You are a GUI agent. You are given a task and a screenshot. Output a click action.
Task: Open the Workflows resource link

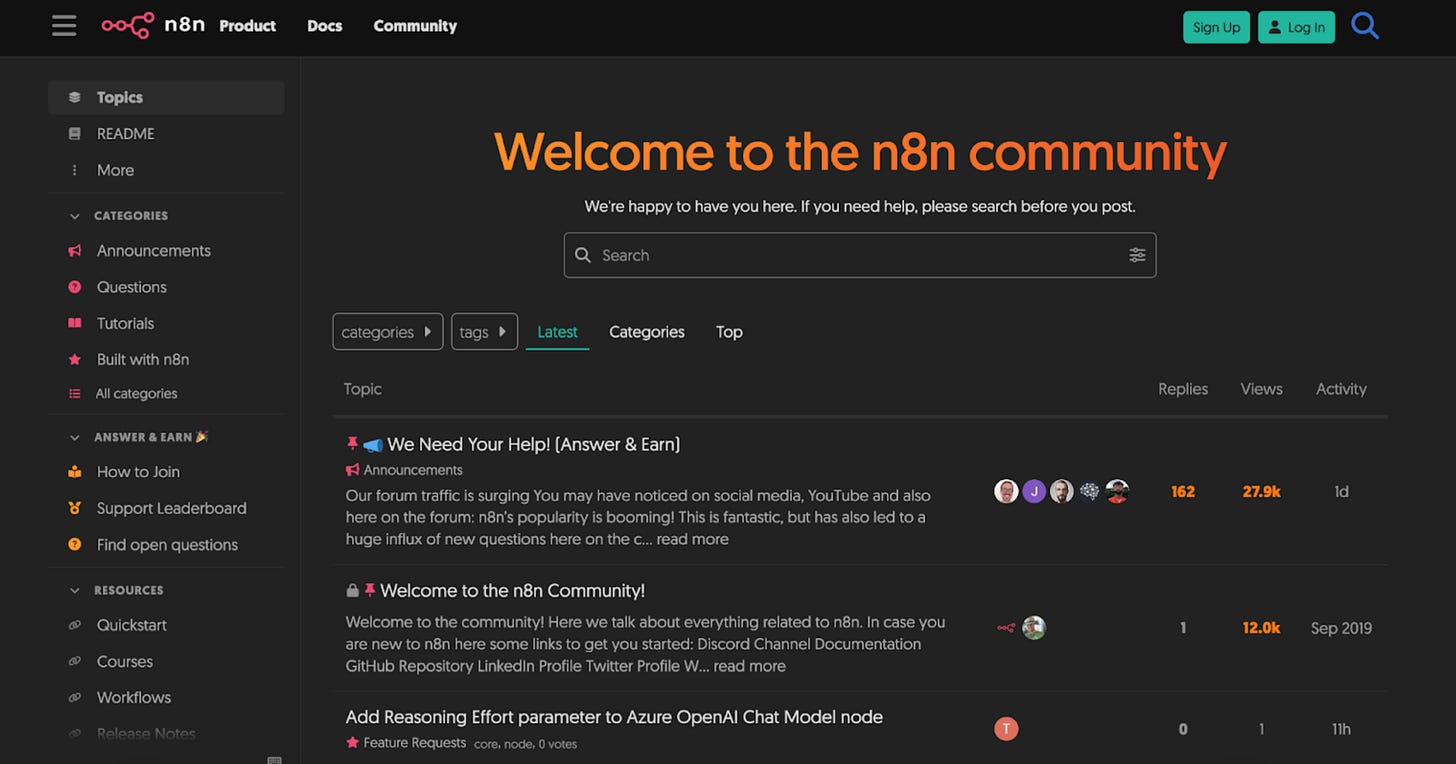166,697
